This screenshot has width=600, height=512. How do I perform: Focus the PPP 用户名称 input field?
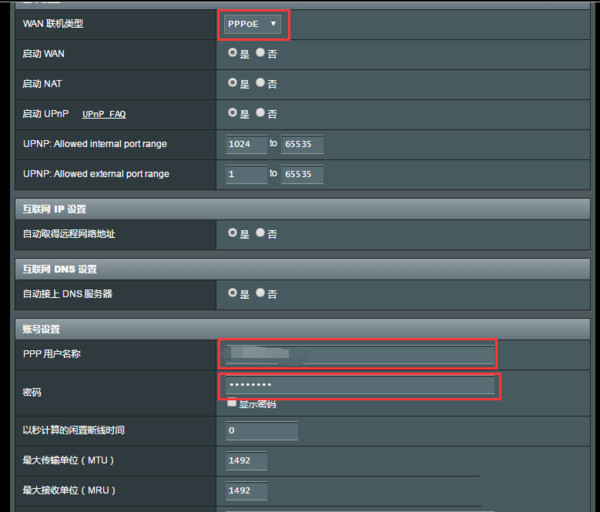(x=360, y=354)
